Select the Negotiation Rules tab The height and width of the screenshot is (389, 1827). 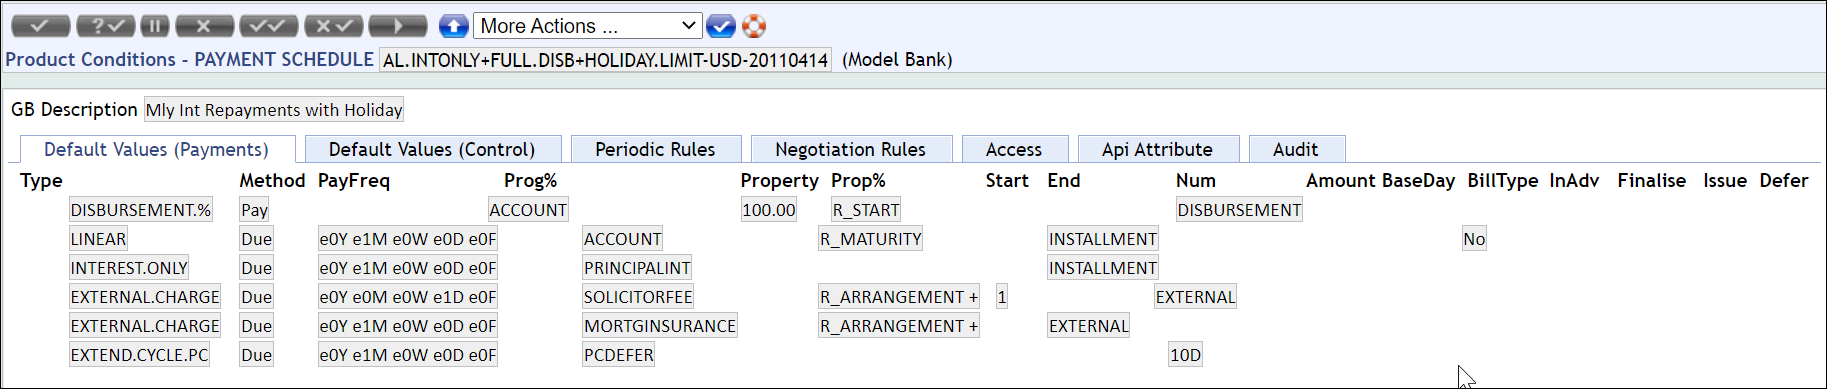click(x=851, y=149)
